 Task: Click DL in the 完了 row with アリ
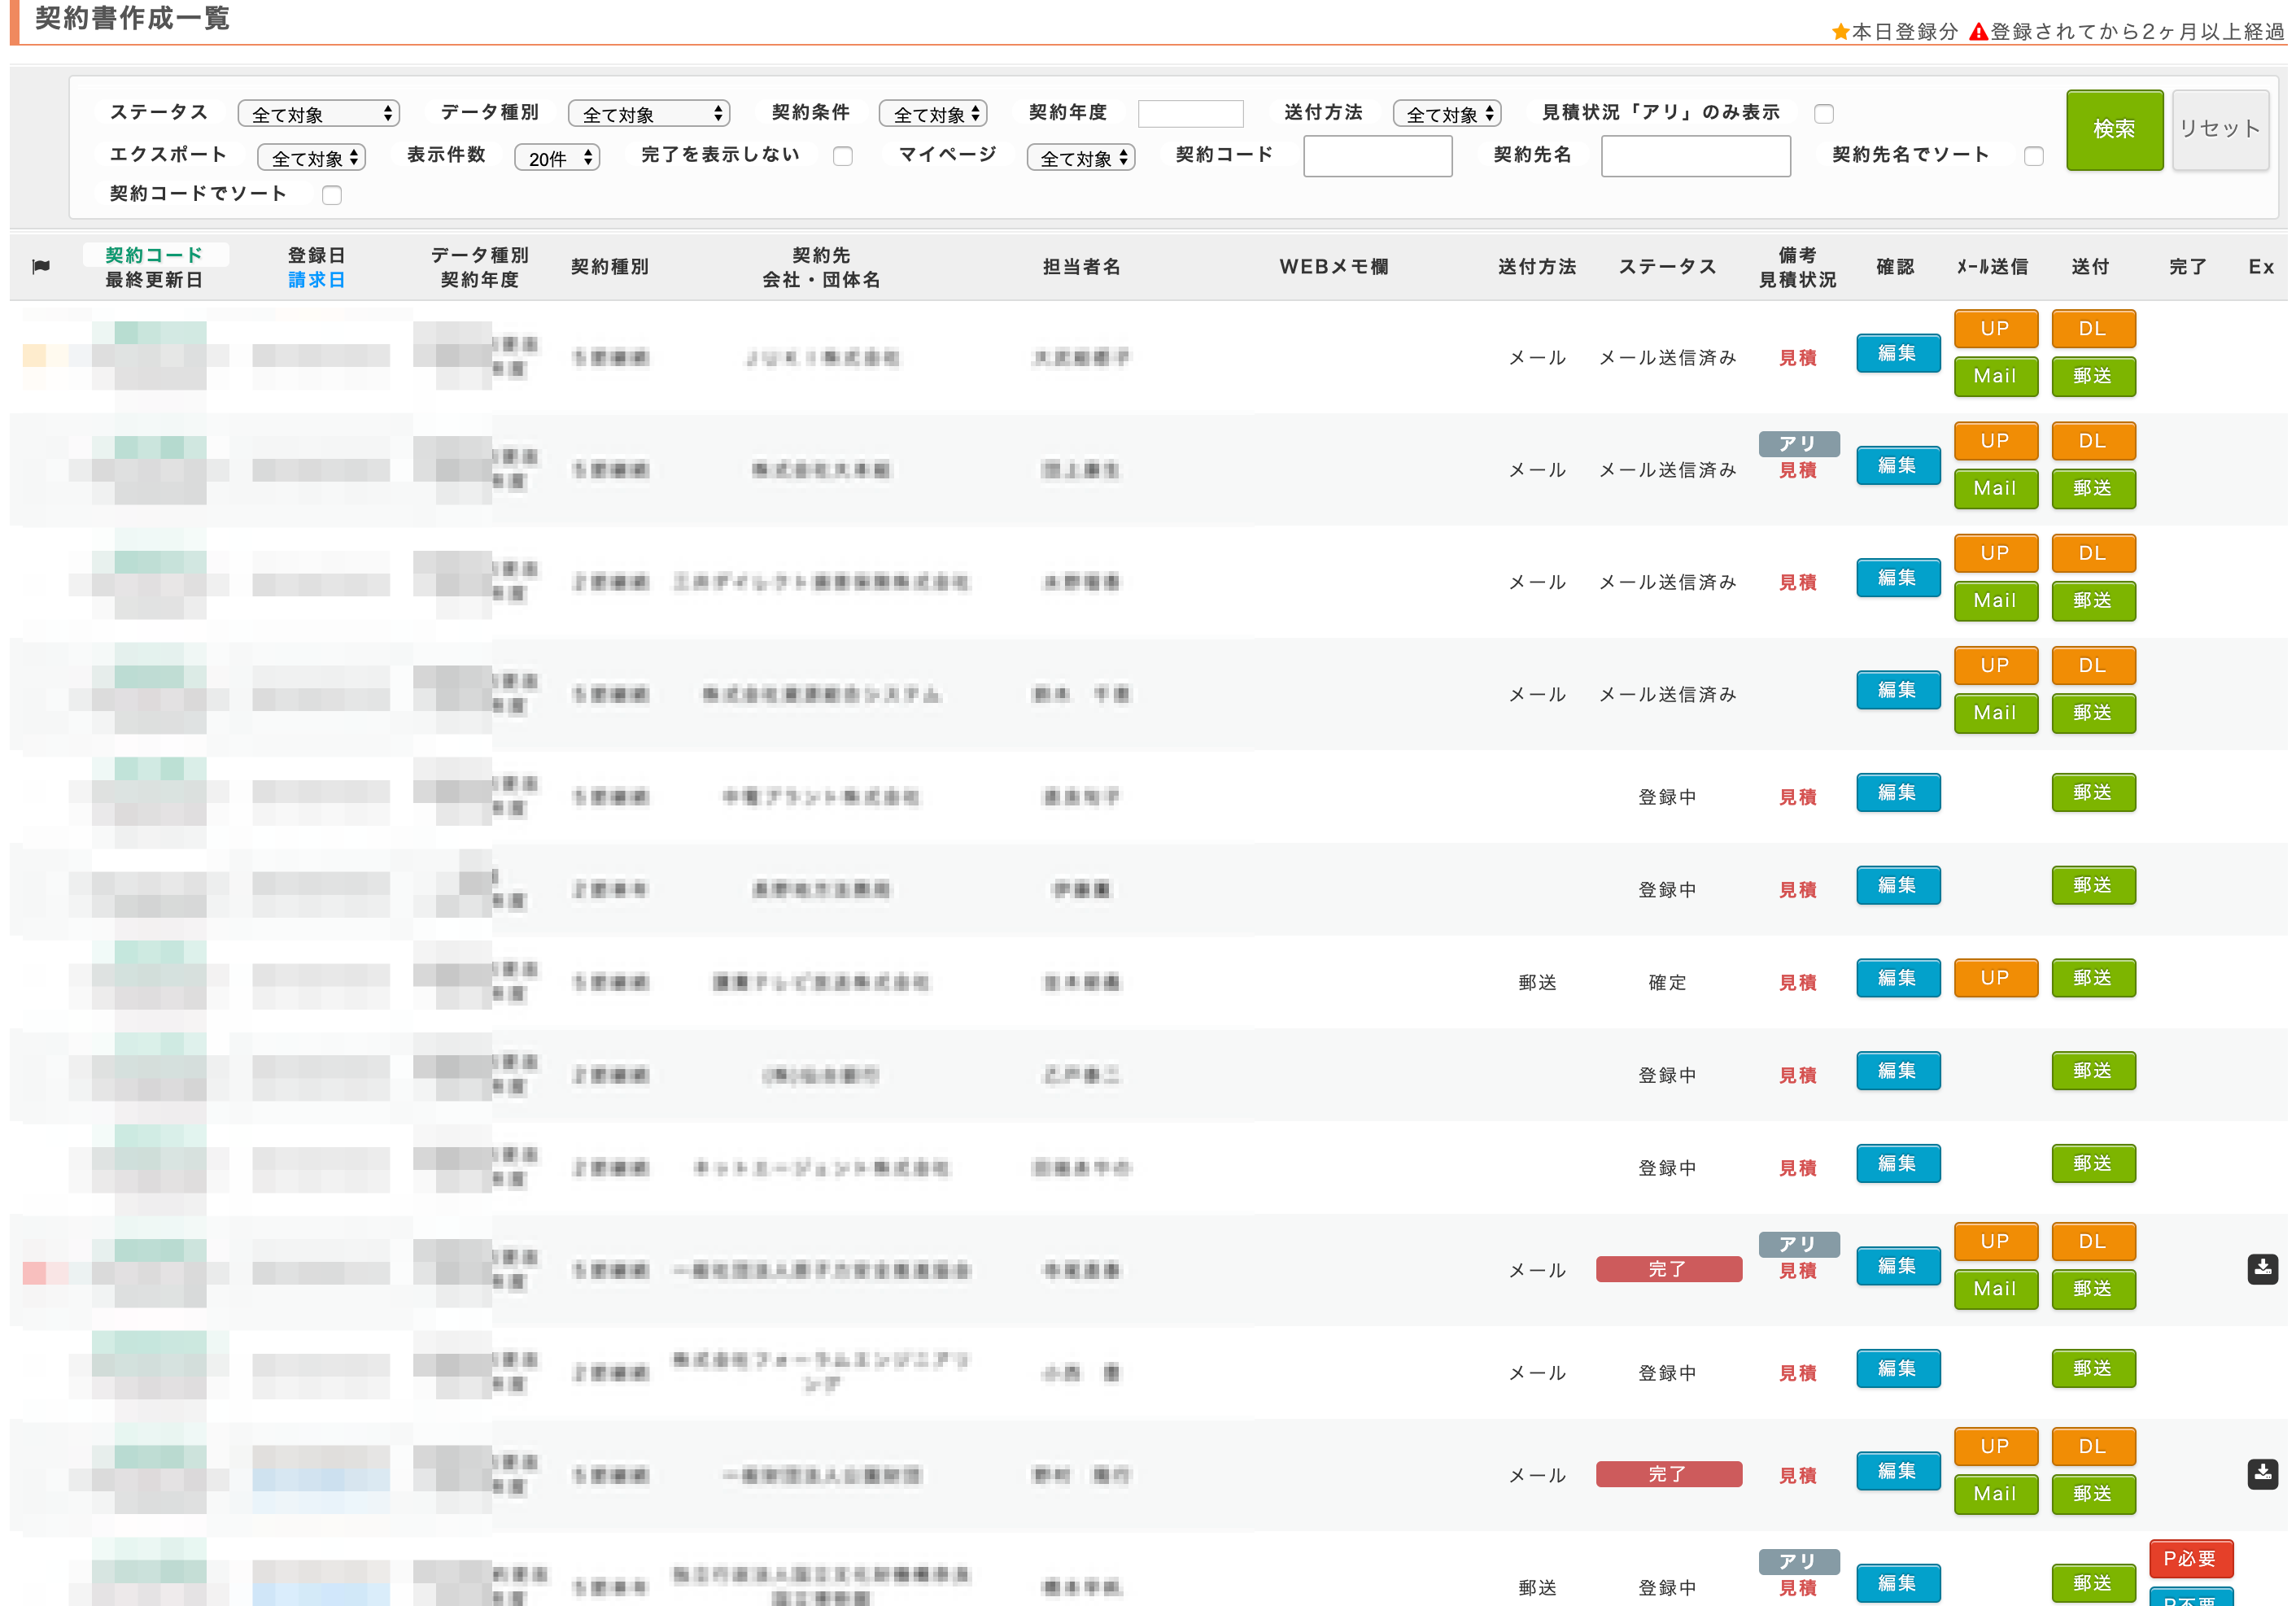pyautogui.click(x=2092, y=1242)
